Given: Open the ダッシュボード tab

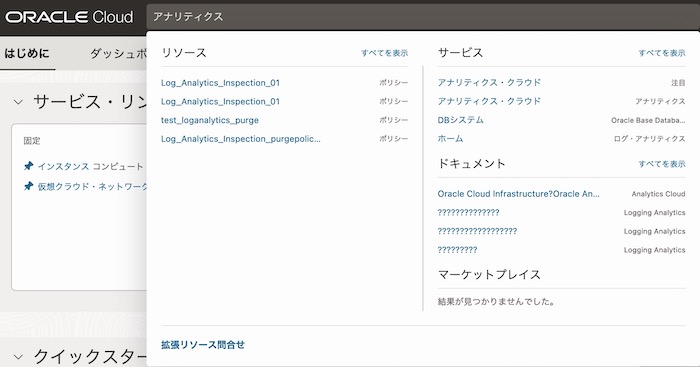Looking at the screenshot, I should click(118, 54).
